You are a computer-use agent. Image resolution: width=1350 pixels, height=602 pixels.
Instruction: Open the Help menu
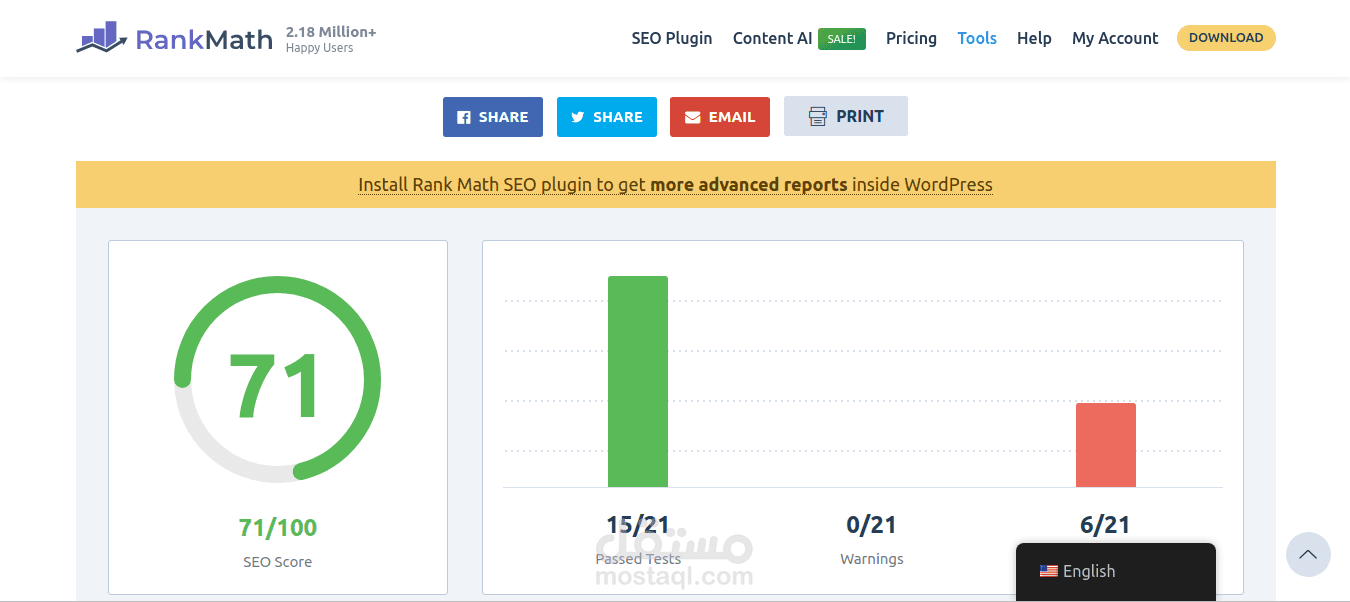pyautogui.click(x=1034, y=38)
